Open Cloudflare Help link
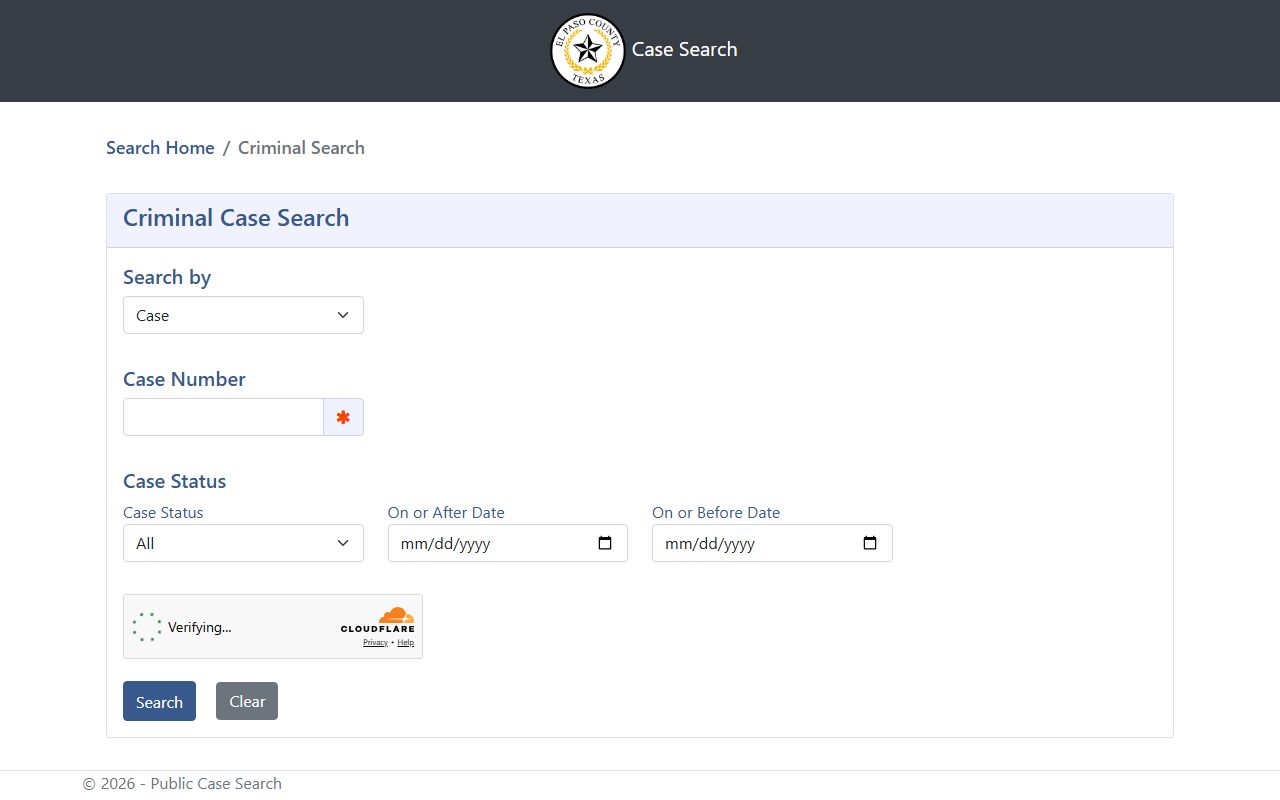The image size is (1280, 800). (x=405, y=643)
